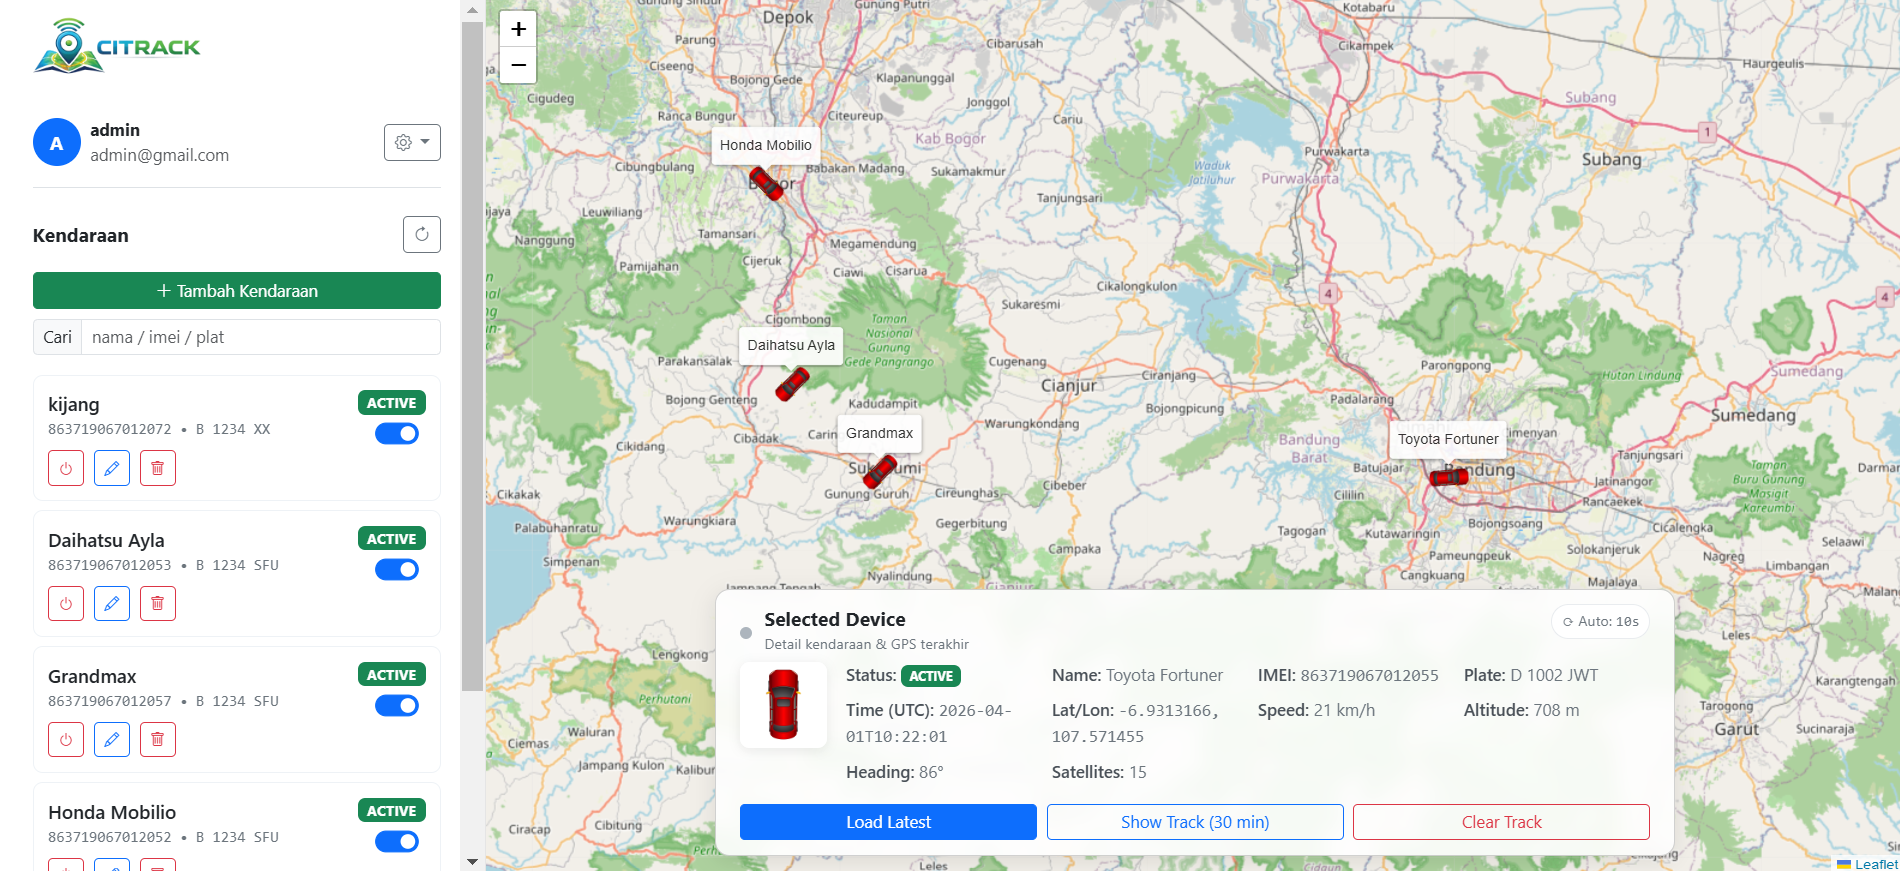The height and width of the screenshot is (871, 1900).
Task: Edit the Grandmax vehicle
Action: coord(112,739)
